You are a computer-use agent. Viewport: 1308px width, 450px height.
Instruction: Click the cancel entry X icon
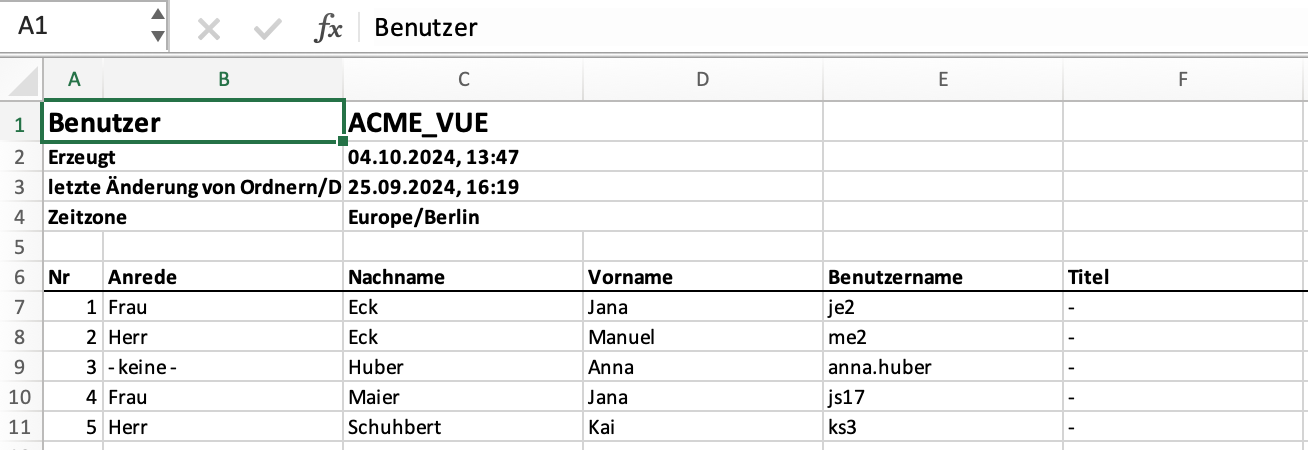tap(208, 29)
